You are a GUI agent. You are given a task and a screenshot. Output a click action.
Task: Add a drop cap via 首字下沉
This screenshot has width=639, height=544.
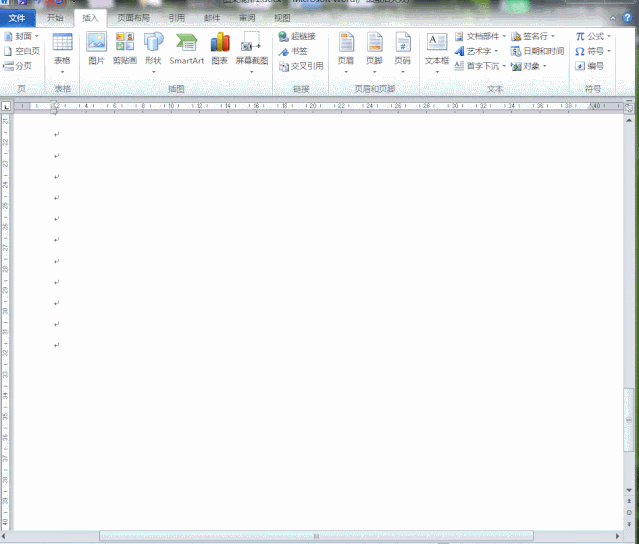[x=480, y=66]
